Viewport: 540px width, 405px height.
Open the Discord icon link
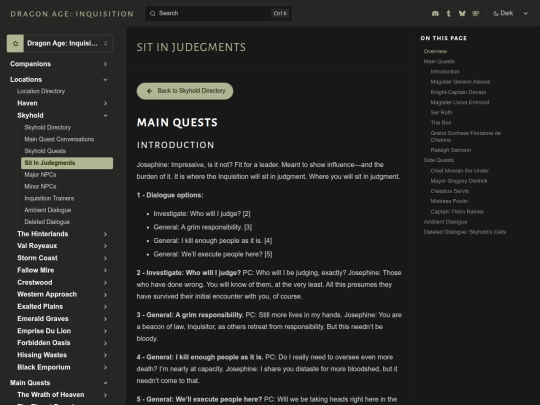pyautogui.click(x=435, y=13)
